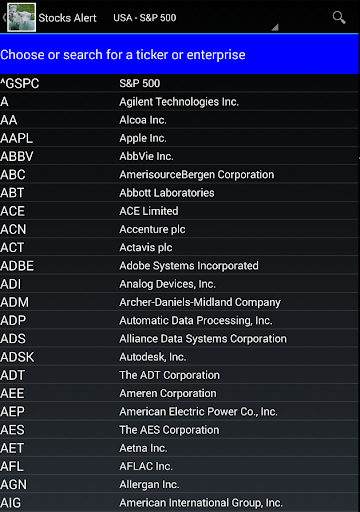Go back using the Stocks Alert back arrow
Screen dimensions: 360x512
click(4, 17)
